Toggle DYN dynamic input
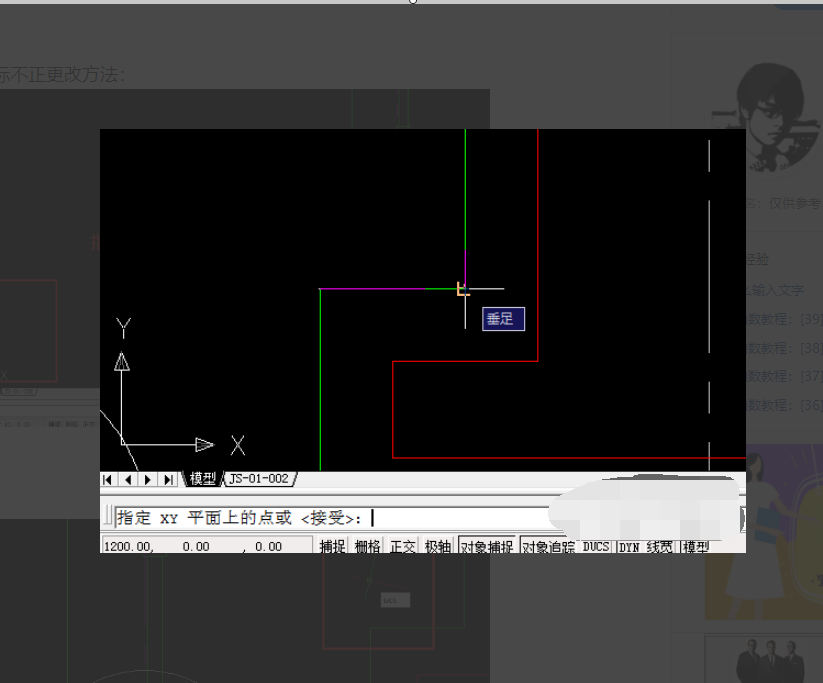This screenshot has height=683, width=823. click(x=629, y=547)
